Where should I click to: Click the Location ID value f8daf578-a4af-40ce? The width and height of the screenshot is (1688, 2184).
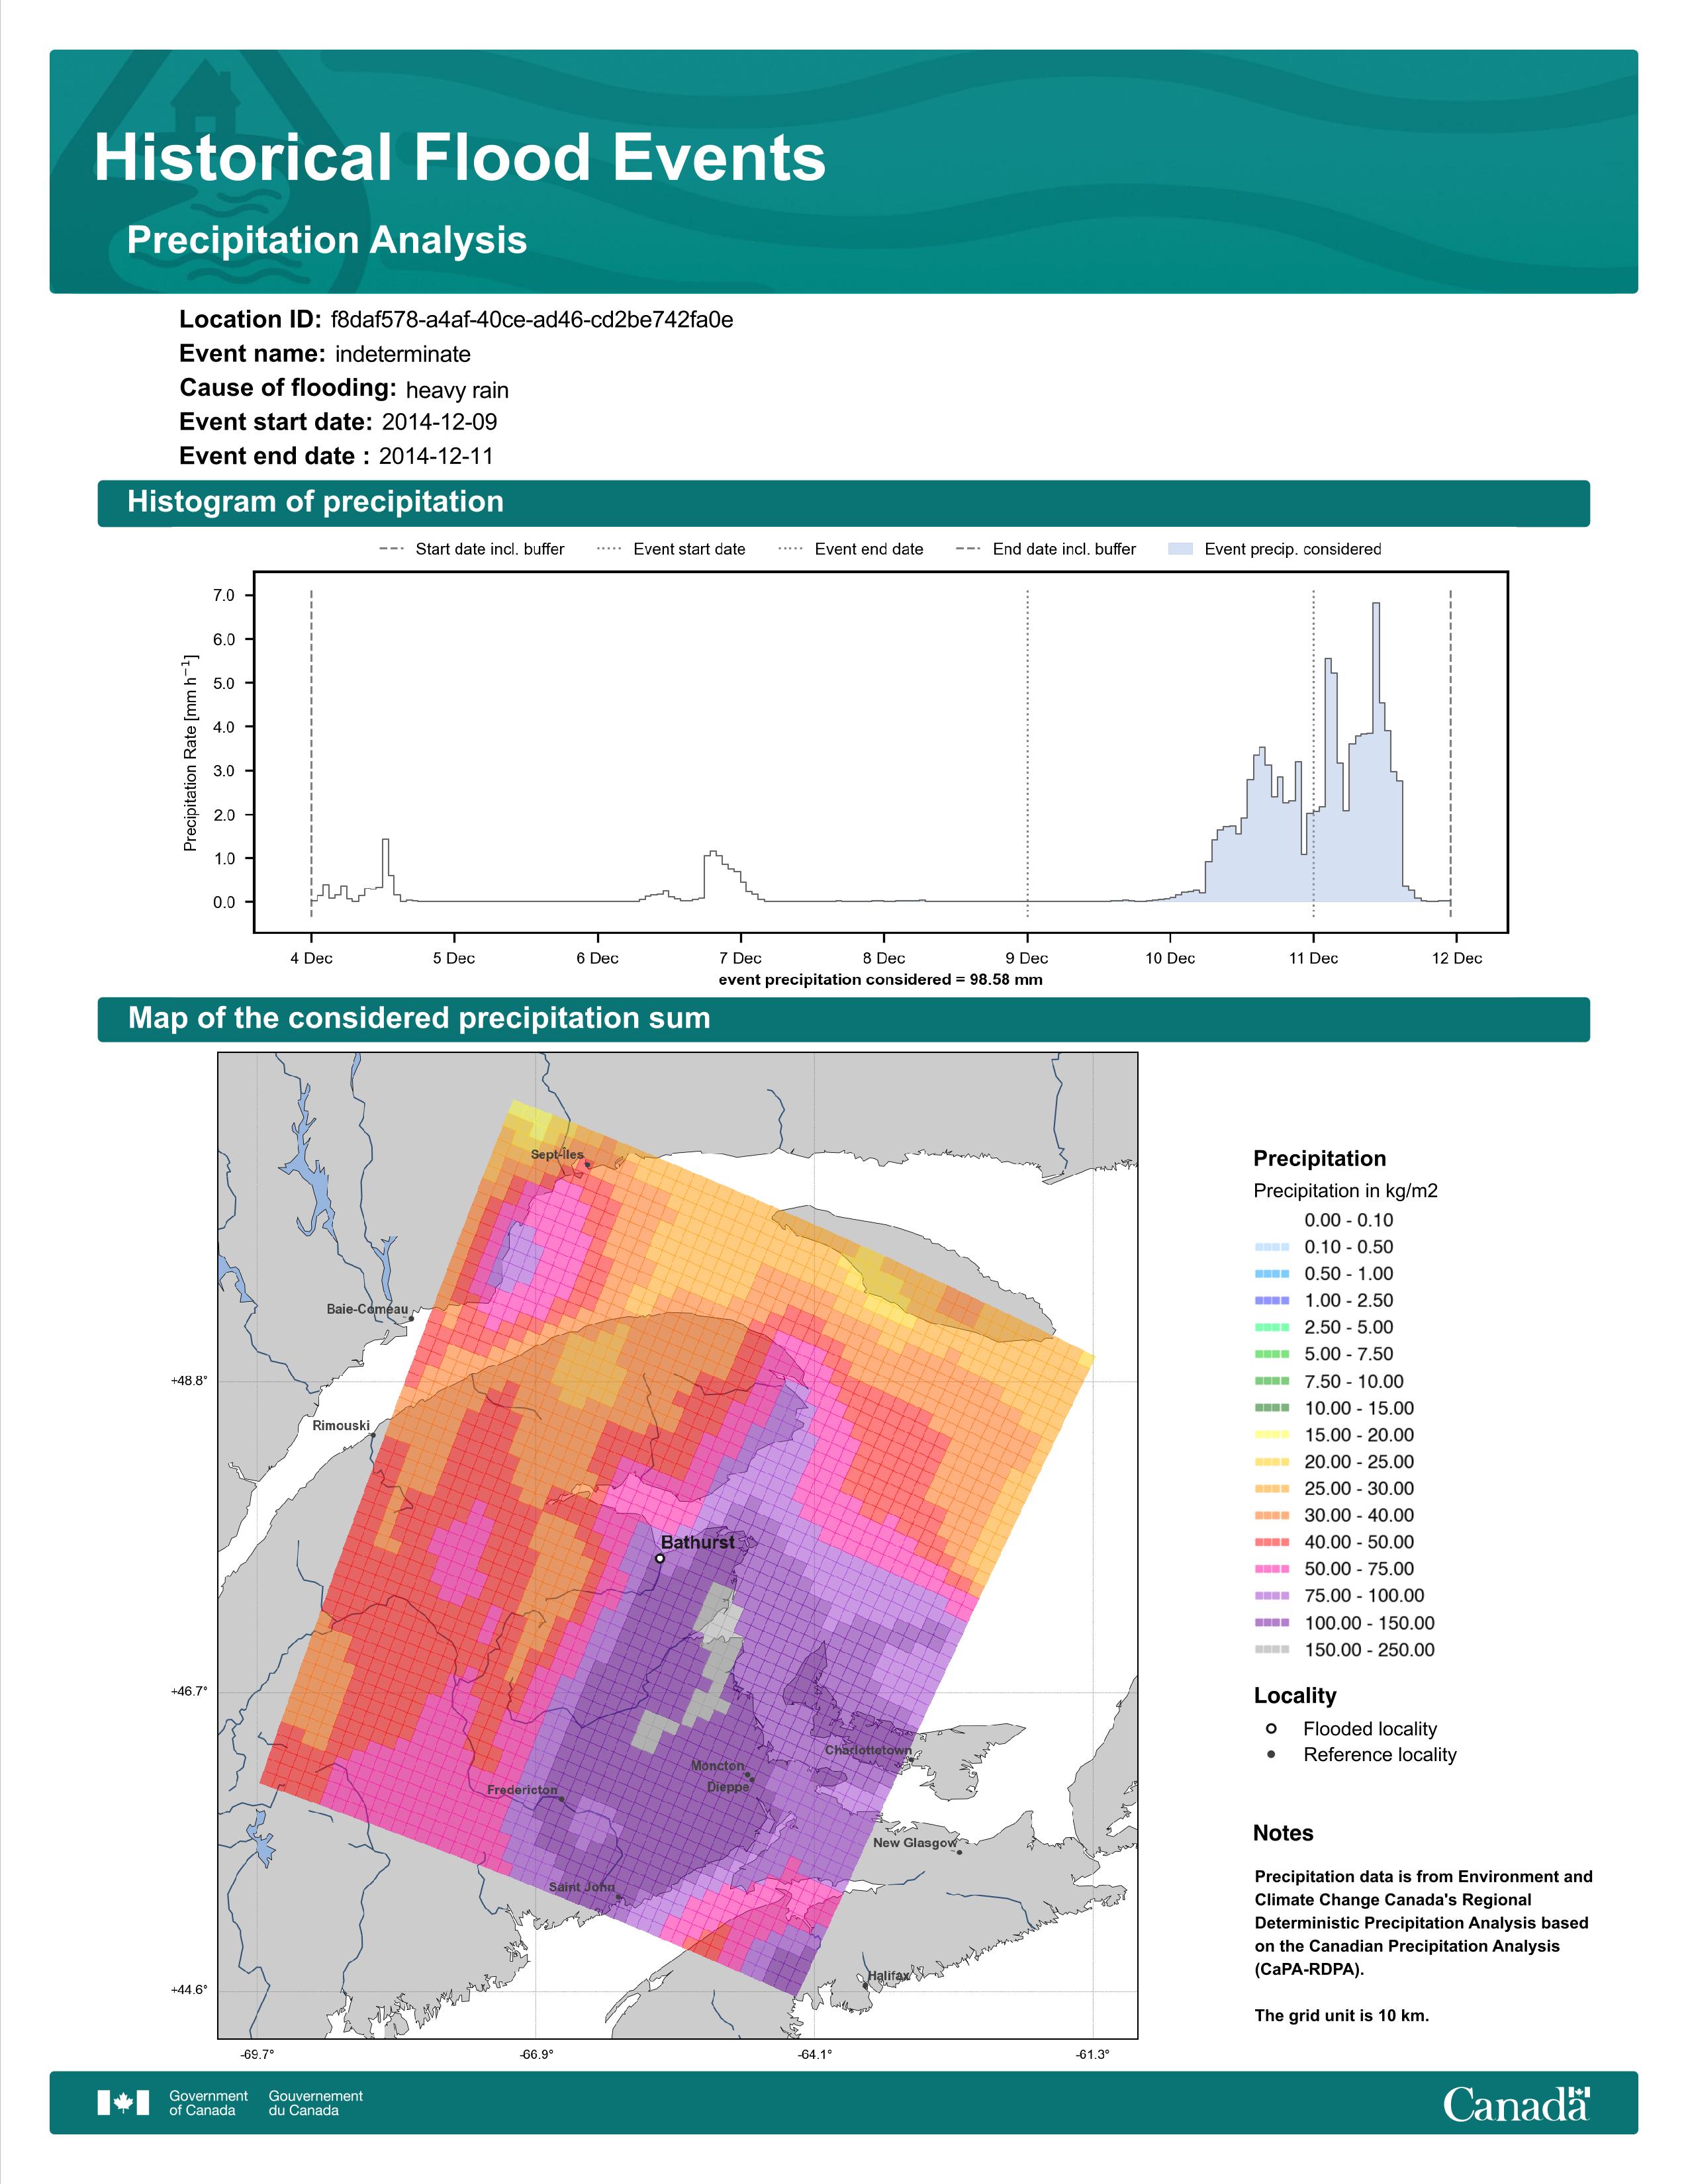tap(532, 320)
